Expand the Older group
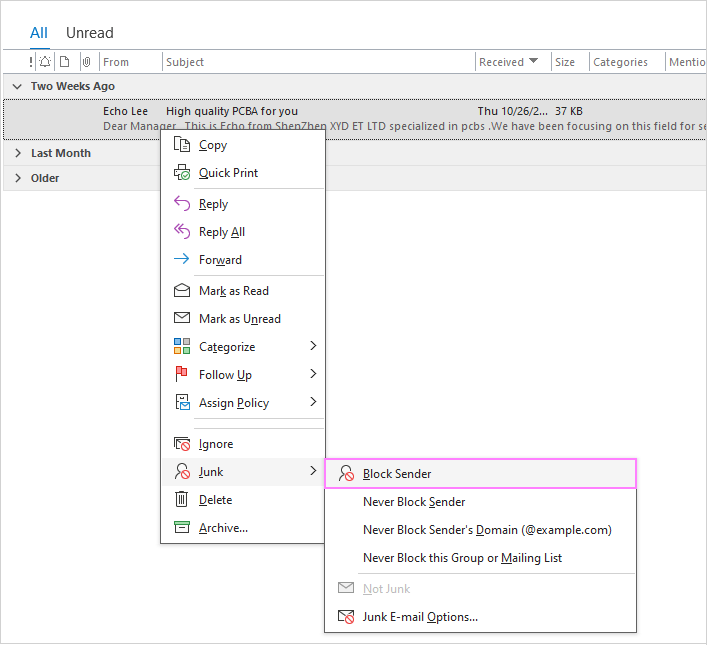 18,178
